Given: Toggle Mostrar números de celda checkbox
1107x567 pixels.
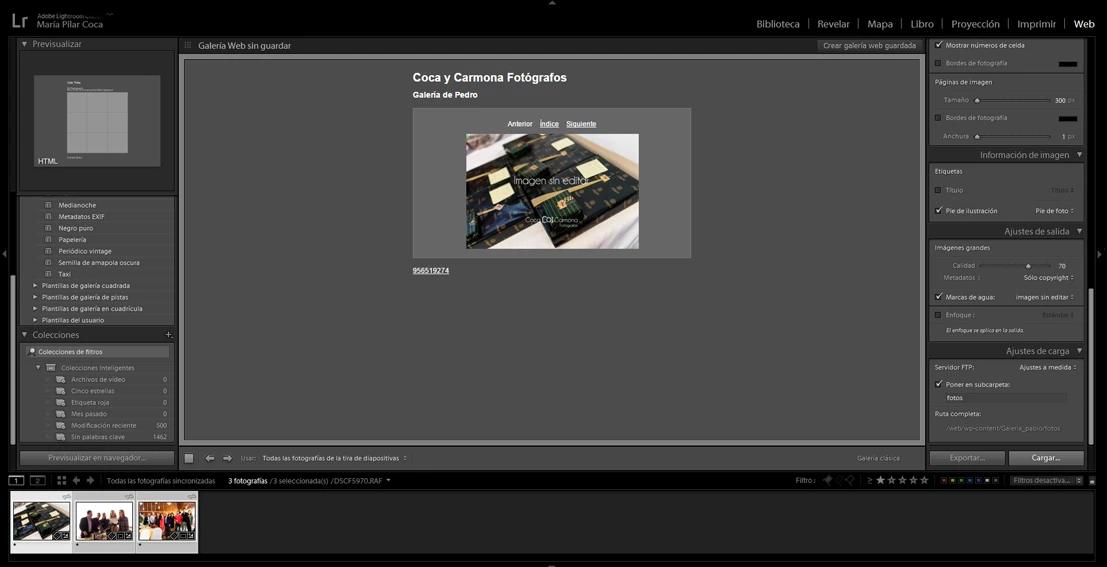Looking at the screenshot, I should (x=938, y=44).
